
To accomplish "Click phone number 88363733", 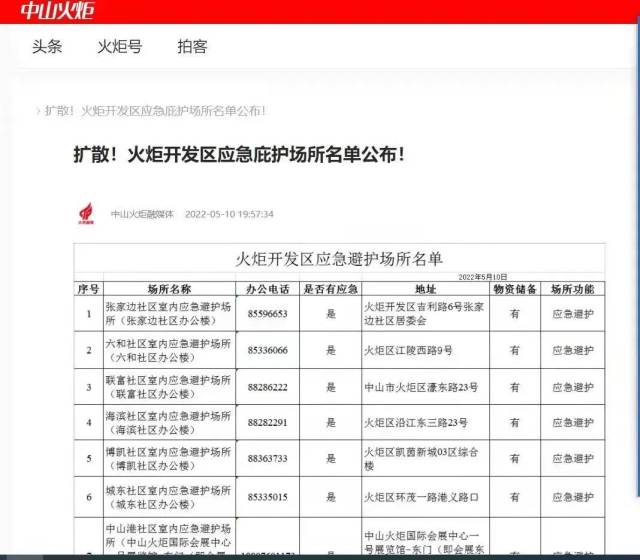I will pyautogui.click(x=267, y=458).
